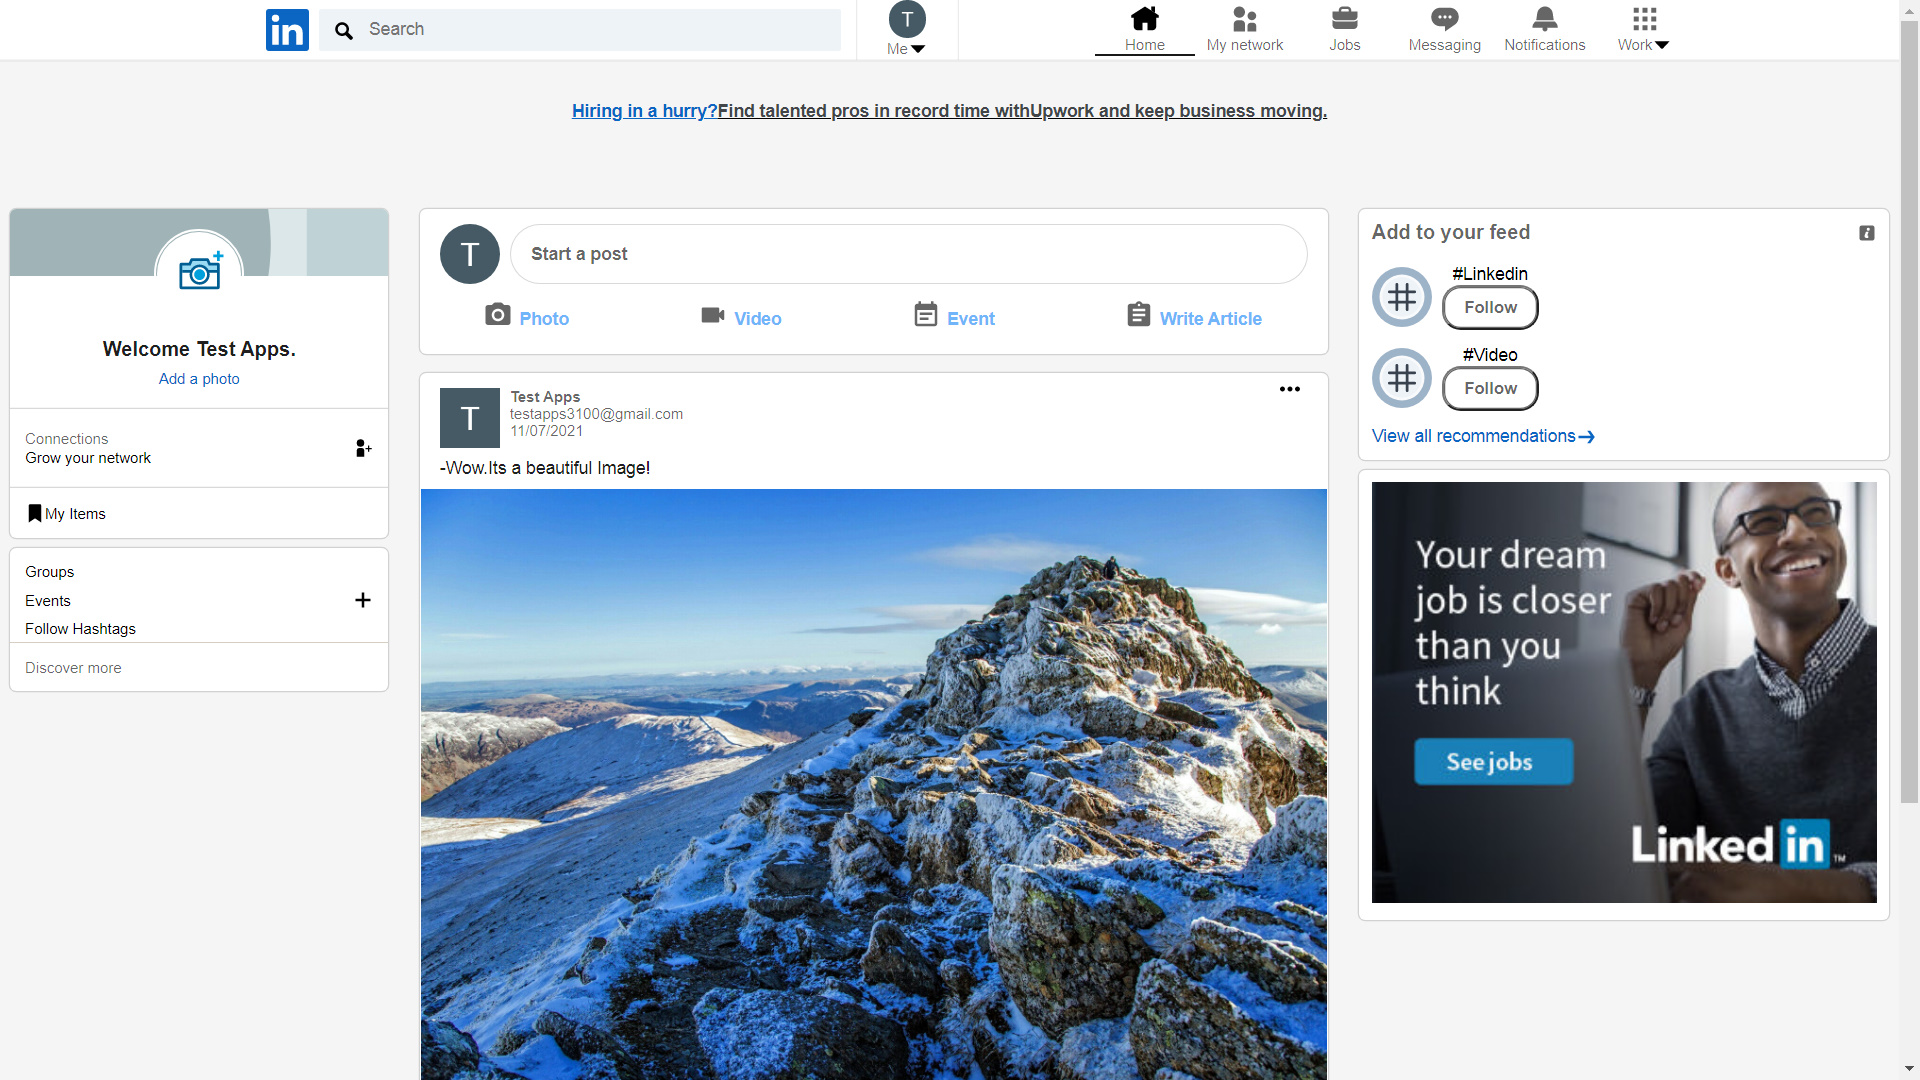This screenshot has width=1920, height=1080.
Task: Start a Video post via the camcorder icon
Action: [x=712, y=314]
